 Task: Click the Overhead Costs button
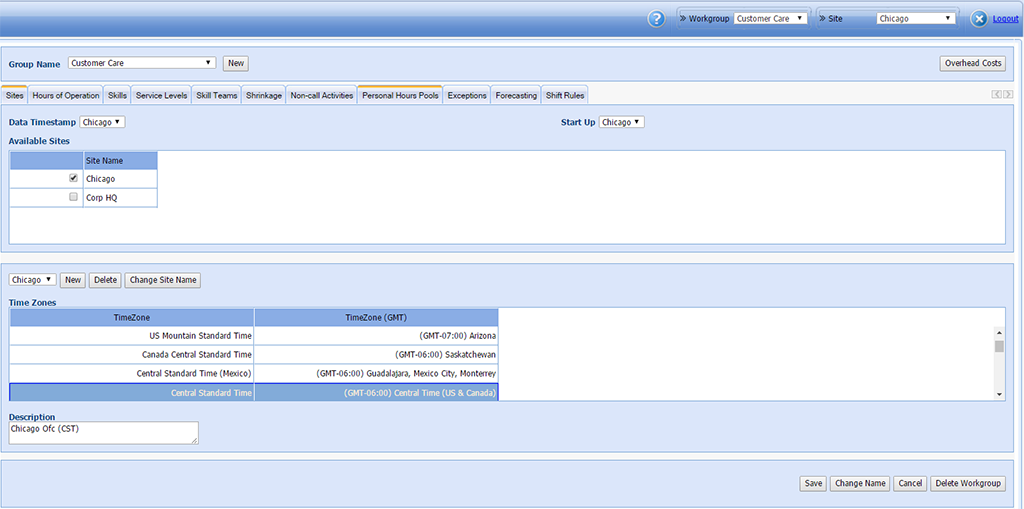(972, 63)
